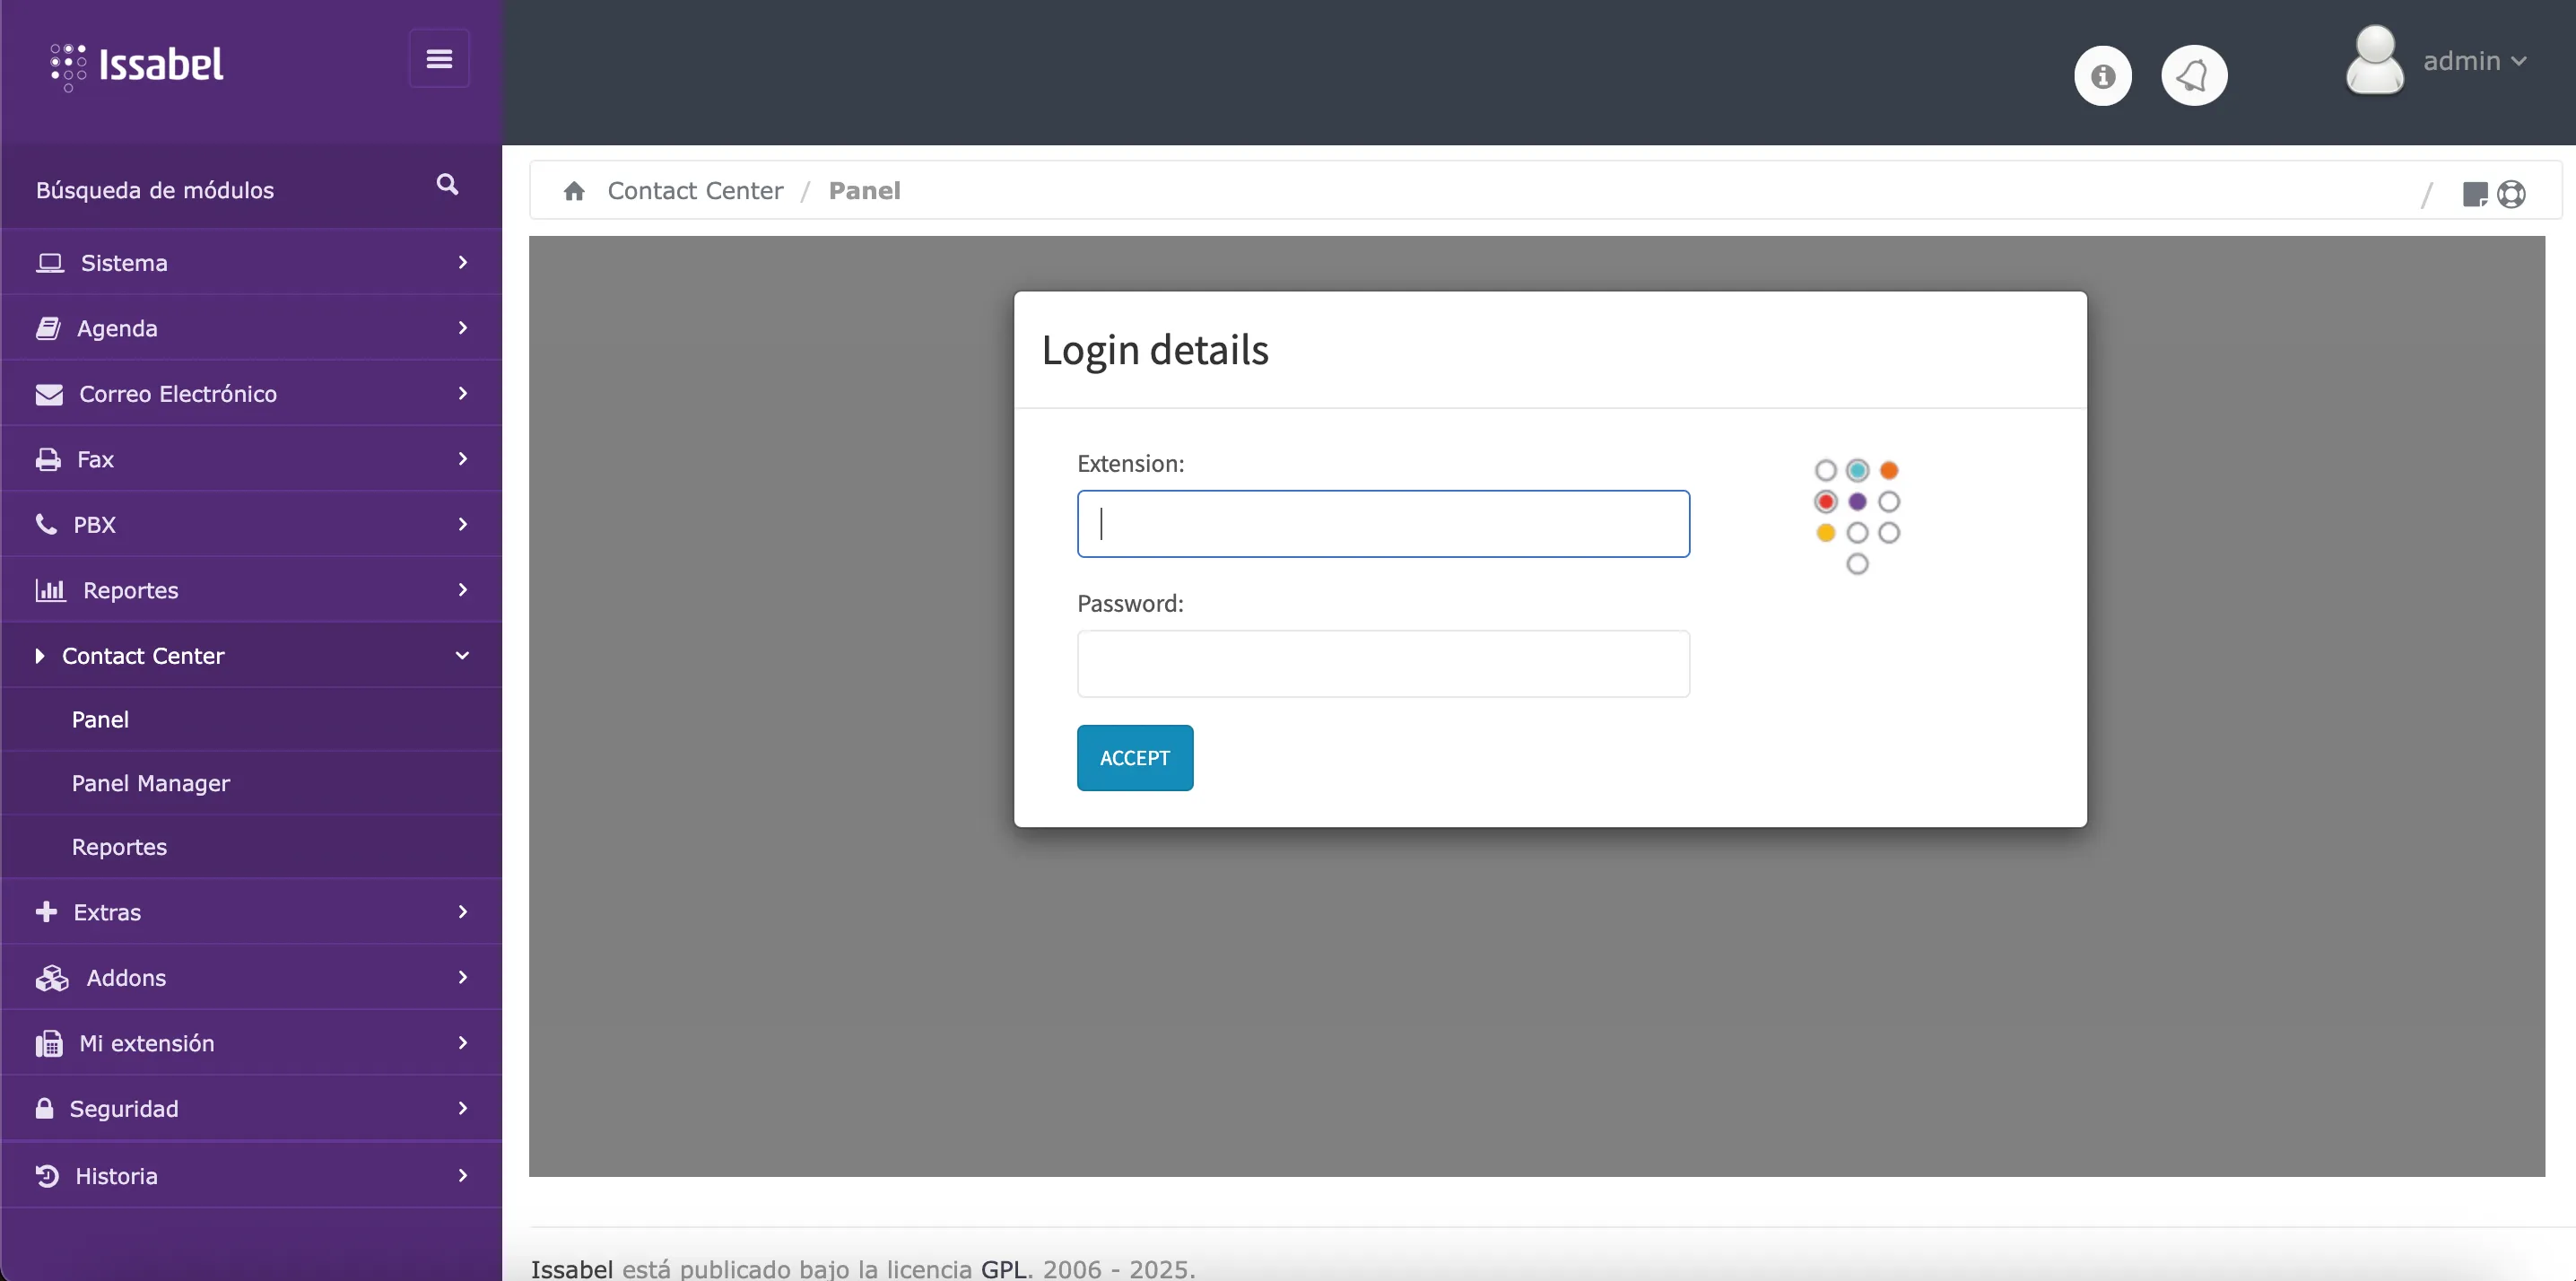This screenshot has width=2576, height=1281.
Task: Open the admin user dropdown
Action: point(2474,62)
